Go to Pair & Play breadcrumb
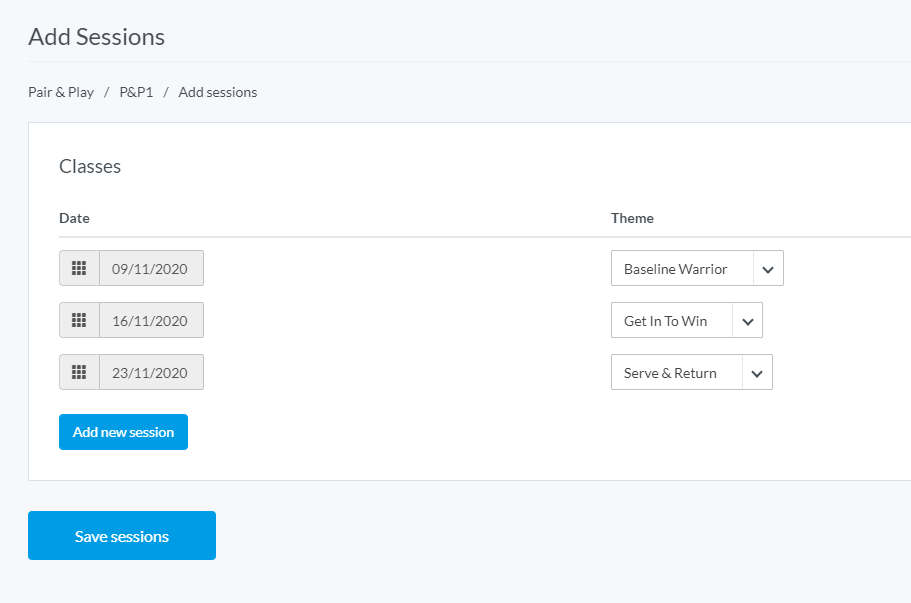 [x=61, y=92]
